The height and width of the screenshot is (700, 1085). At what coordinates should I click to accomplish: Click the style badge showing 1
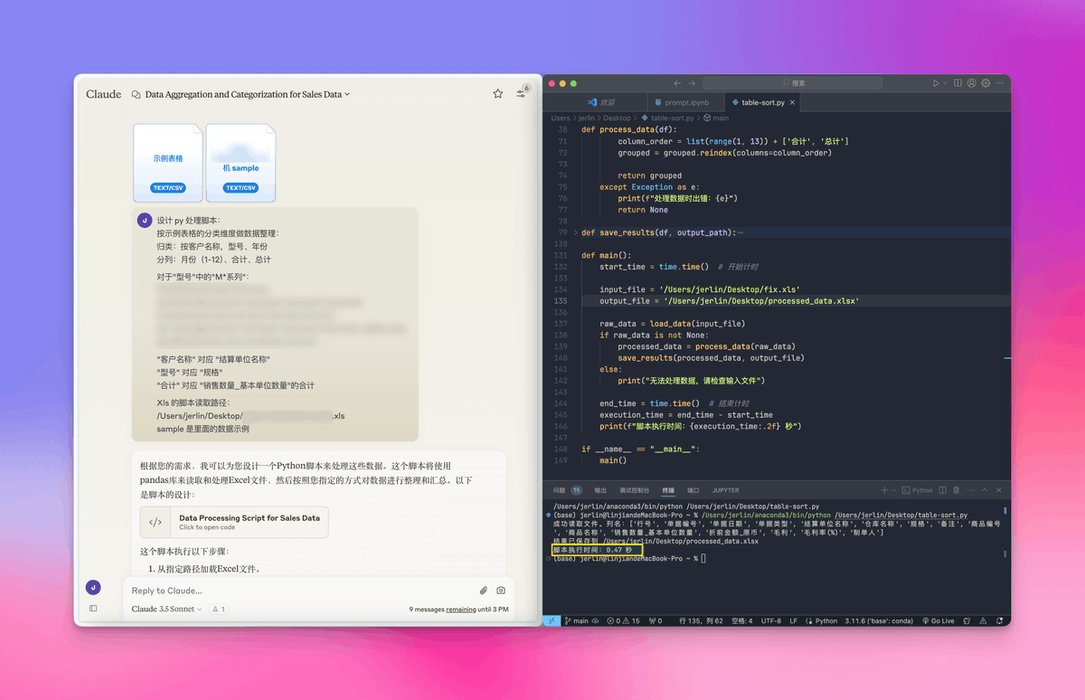click(x=219, y=609)
